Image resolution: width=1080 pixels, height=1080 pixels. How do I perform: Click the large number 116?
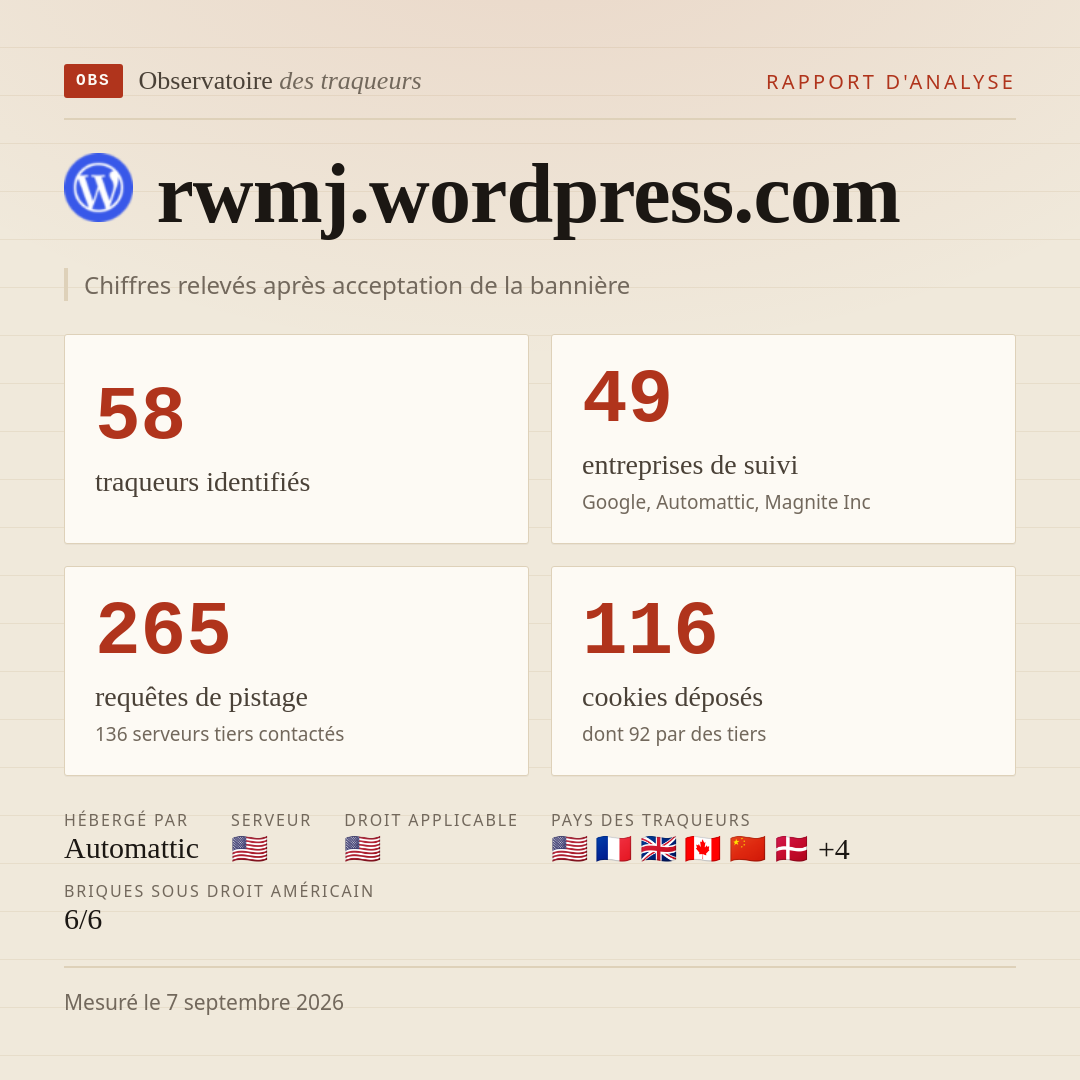[650, 629]
